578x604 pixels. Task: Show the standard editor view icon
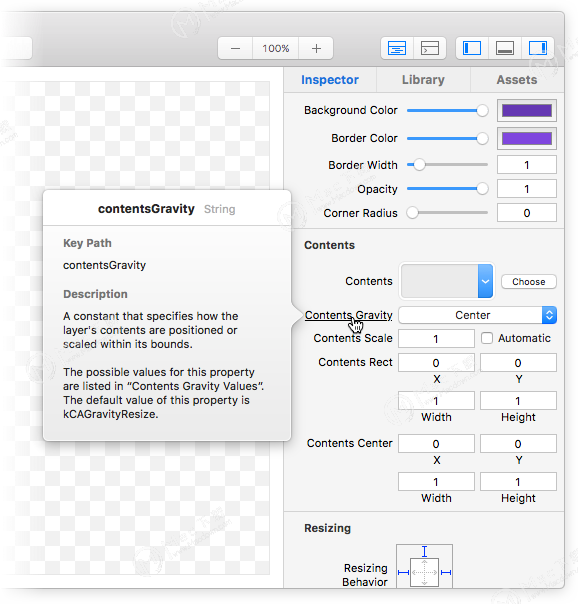click(397, 49)
